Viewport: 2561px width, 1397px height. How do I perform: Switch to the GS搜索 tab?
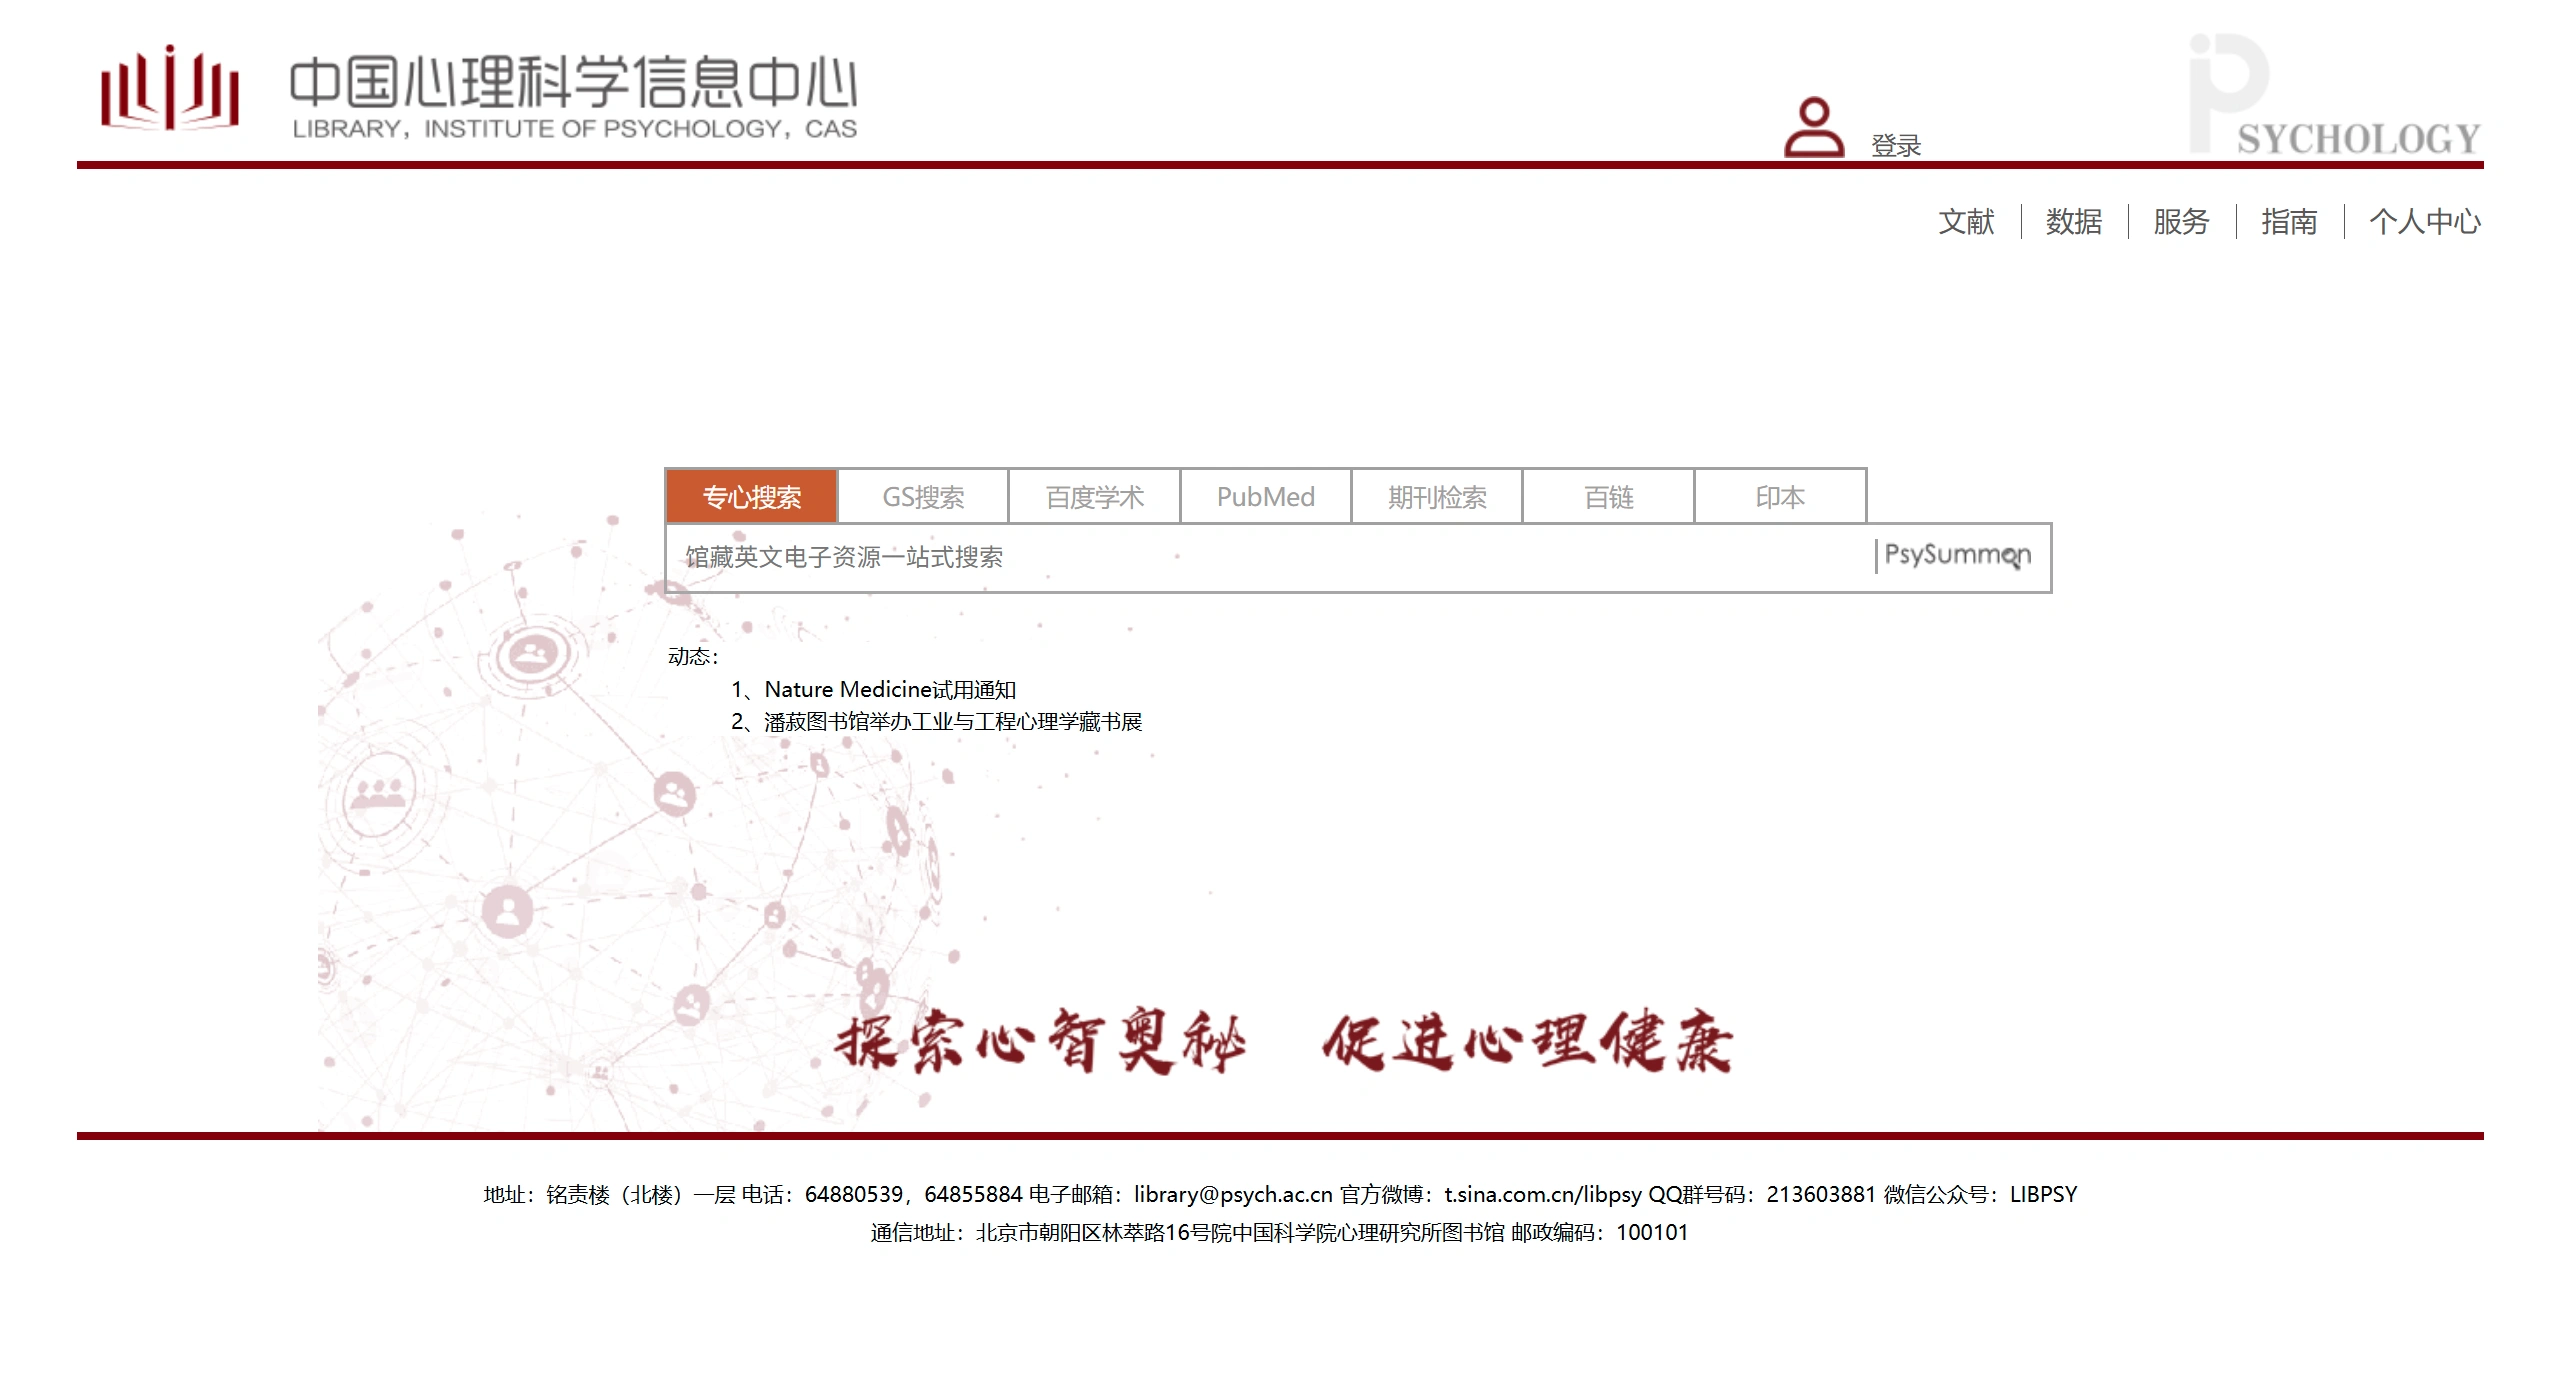pyautogui.click(x=923, y=496)
